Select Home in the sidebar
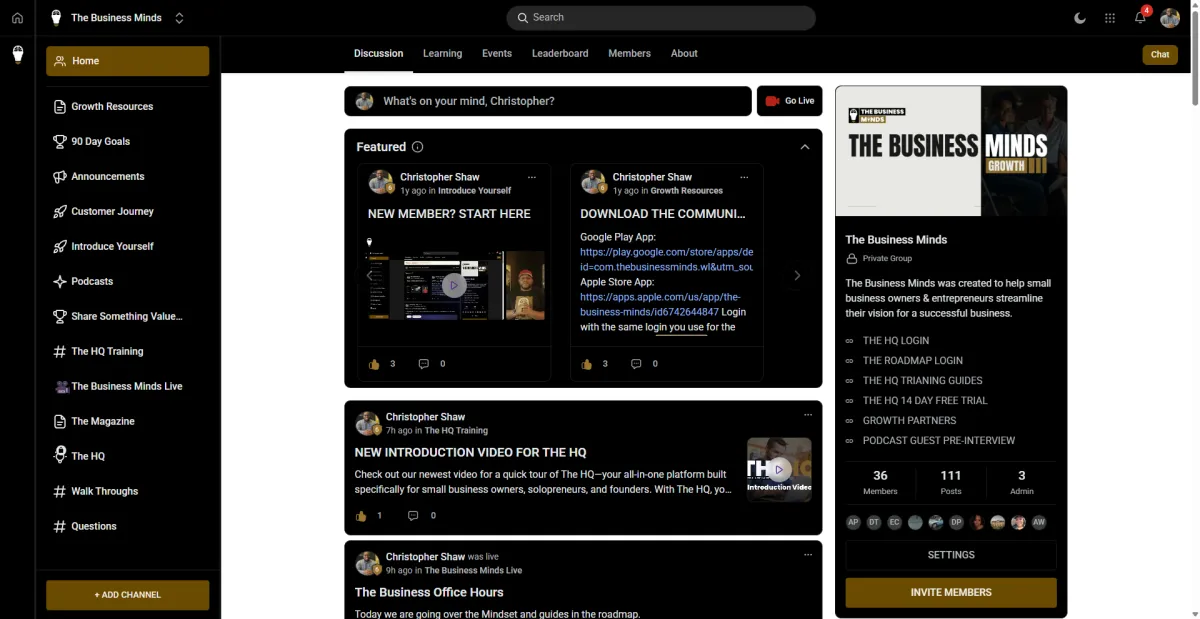This screenshot has height=619, width=1200. (127, 61)
